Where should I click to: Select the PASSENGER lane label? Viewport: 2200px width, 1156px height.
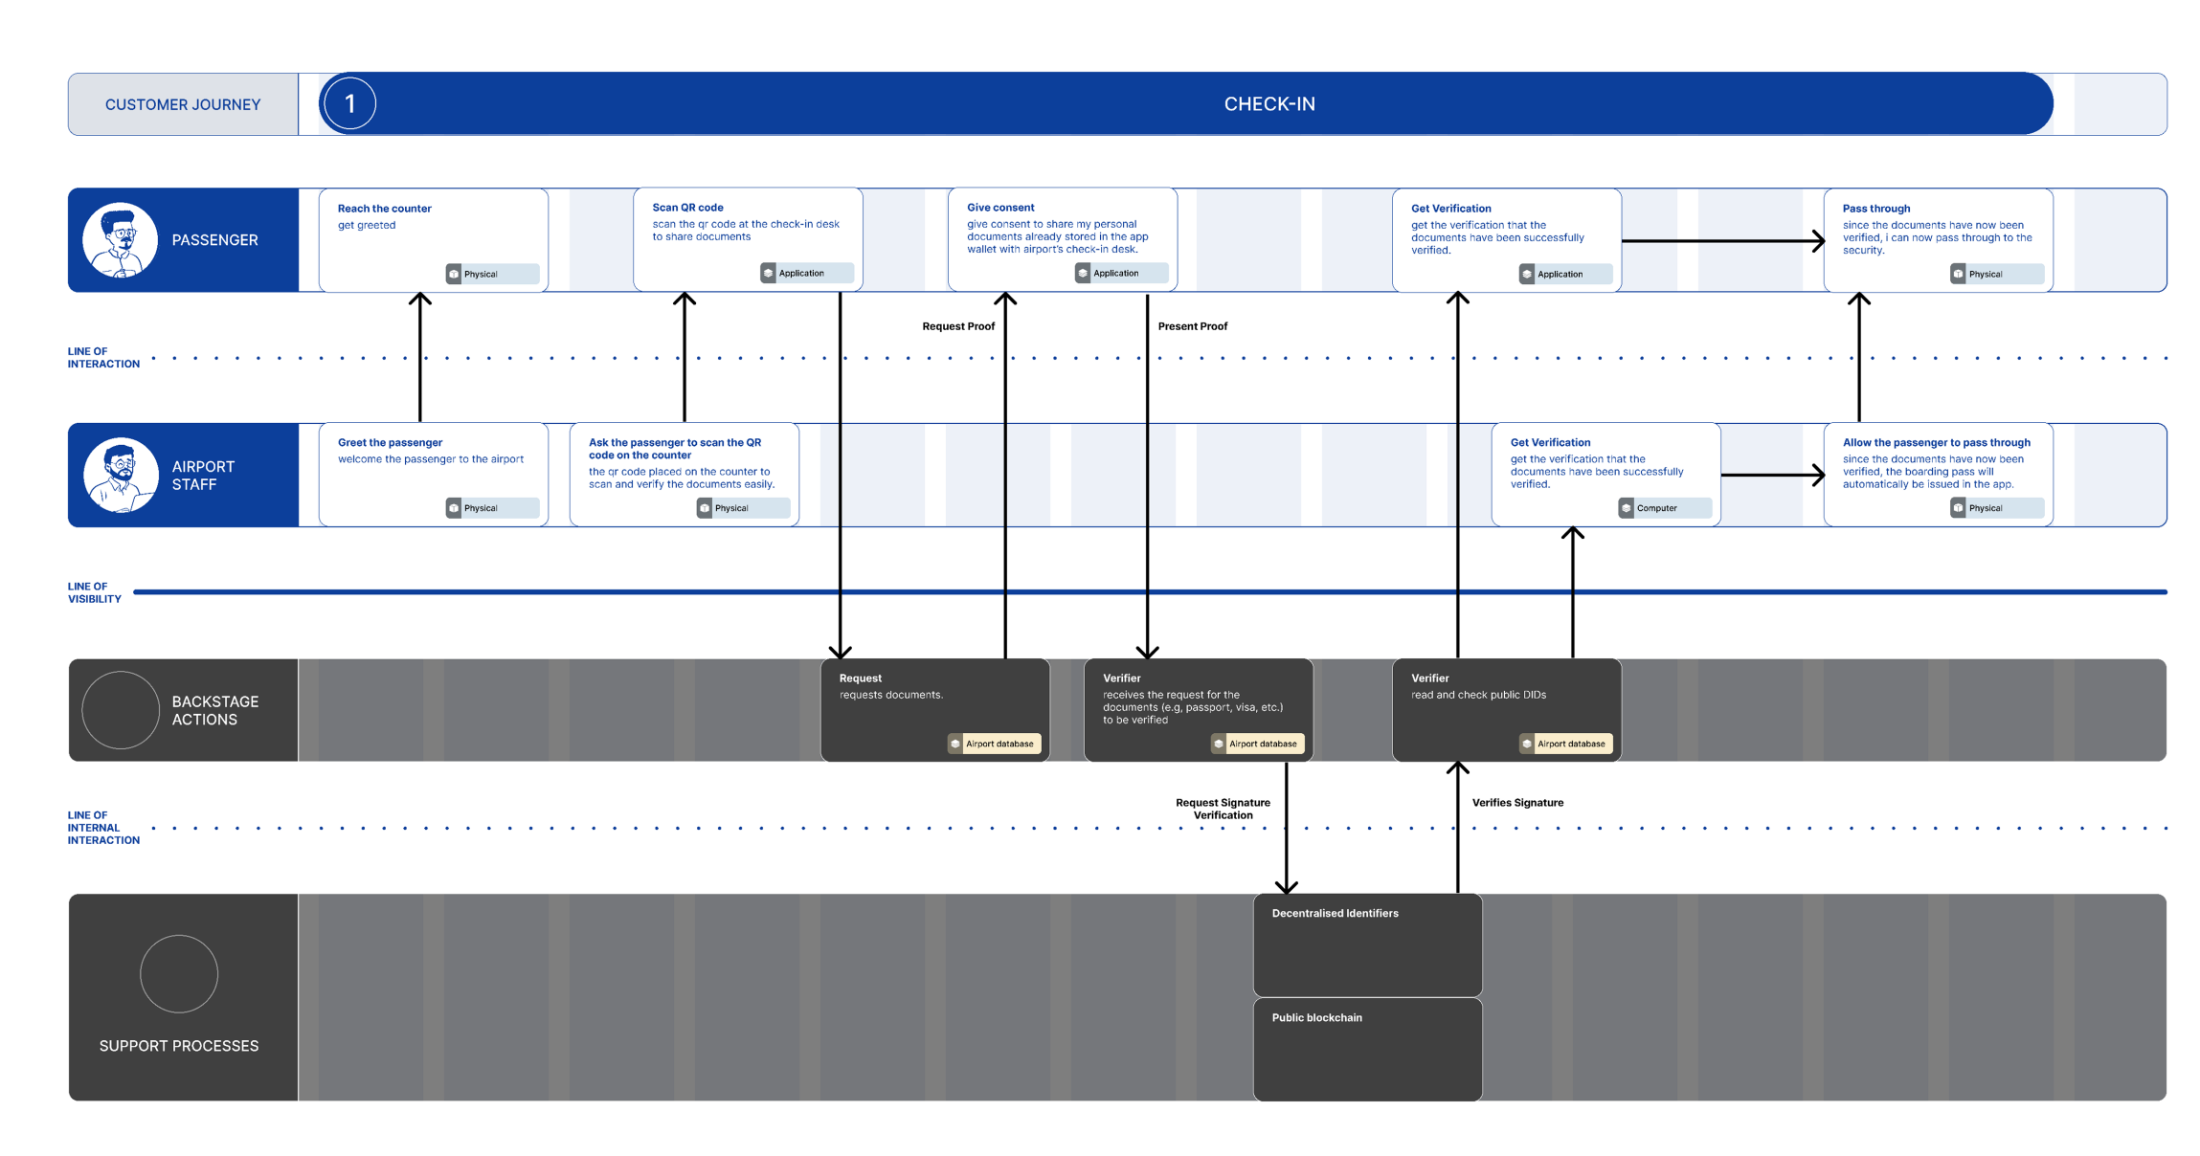(x=215, y=240)
